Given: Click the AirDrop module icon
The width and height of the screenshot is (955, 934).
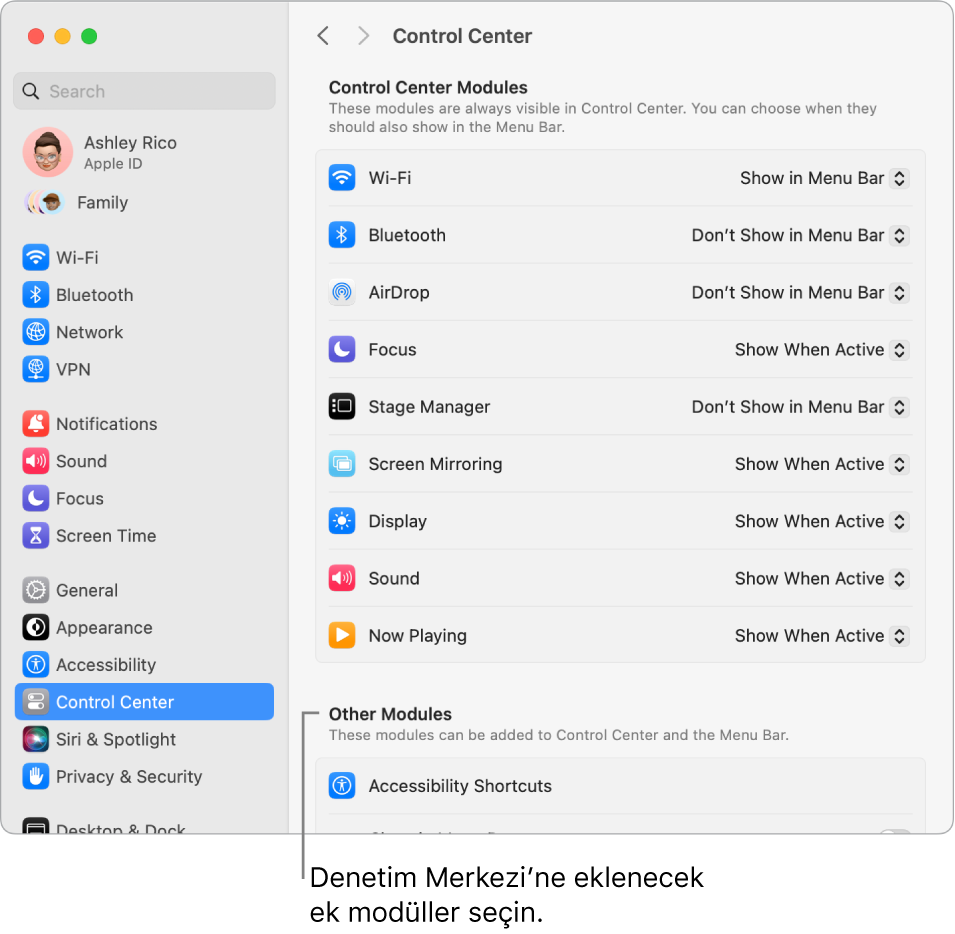Looking at the screenshot, I should pos(342,292).
